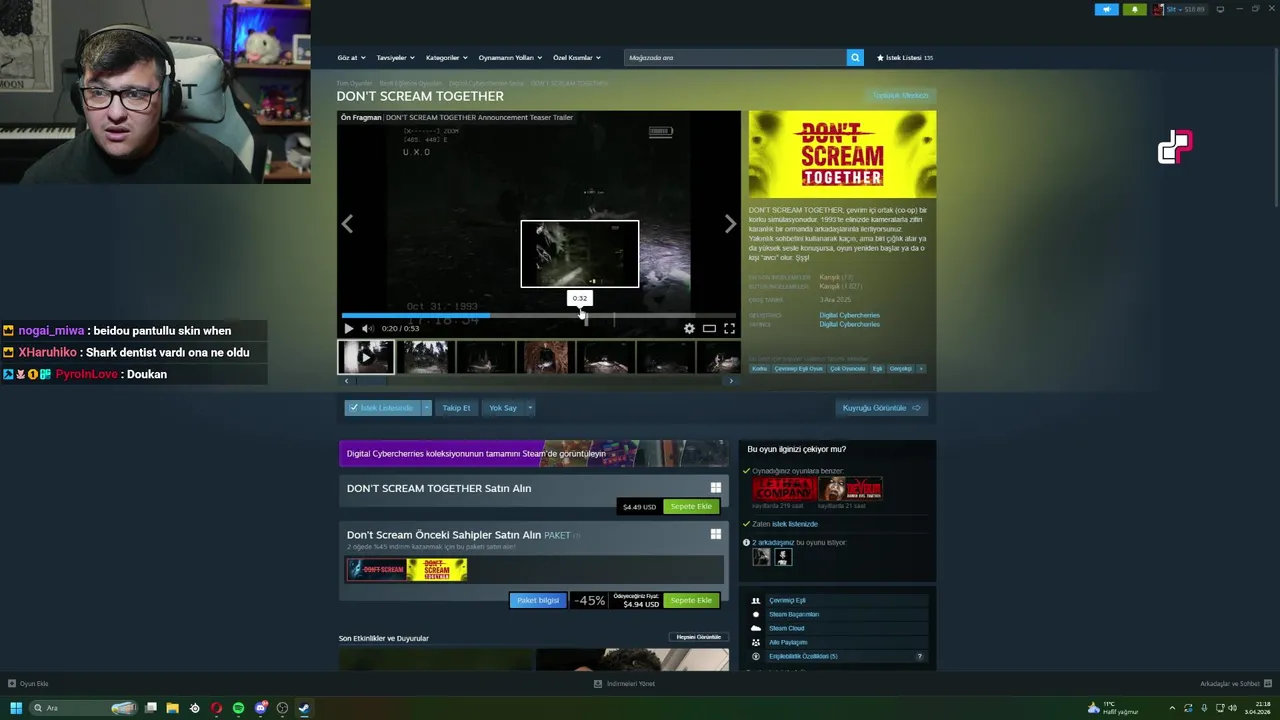This screenshot has height=720, width=1280.
Task: Expand the Göz at menu
Action: pos(351,58)
